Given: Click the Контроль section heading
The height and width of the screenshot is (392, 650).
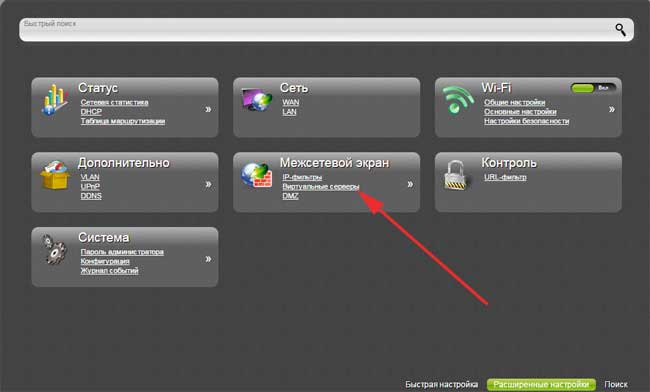Looking at the screenshot, I should 509,163.
